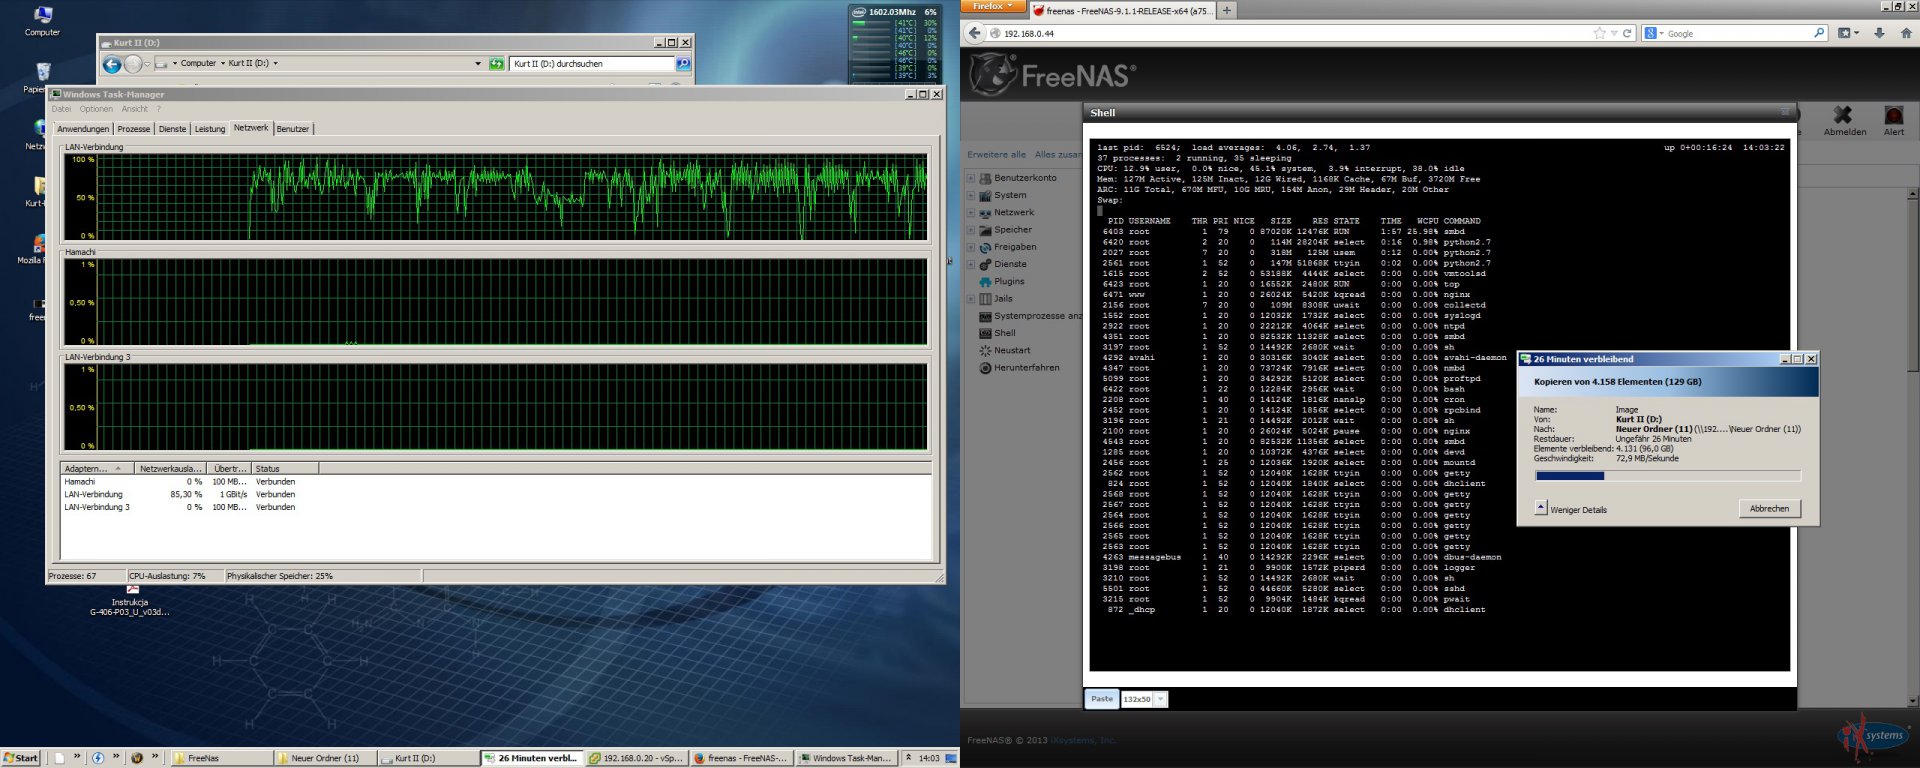This screenshot has width=1920, height=768.
Task: Open the Explorer address bar history dropdown
Action: [478, 63]
